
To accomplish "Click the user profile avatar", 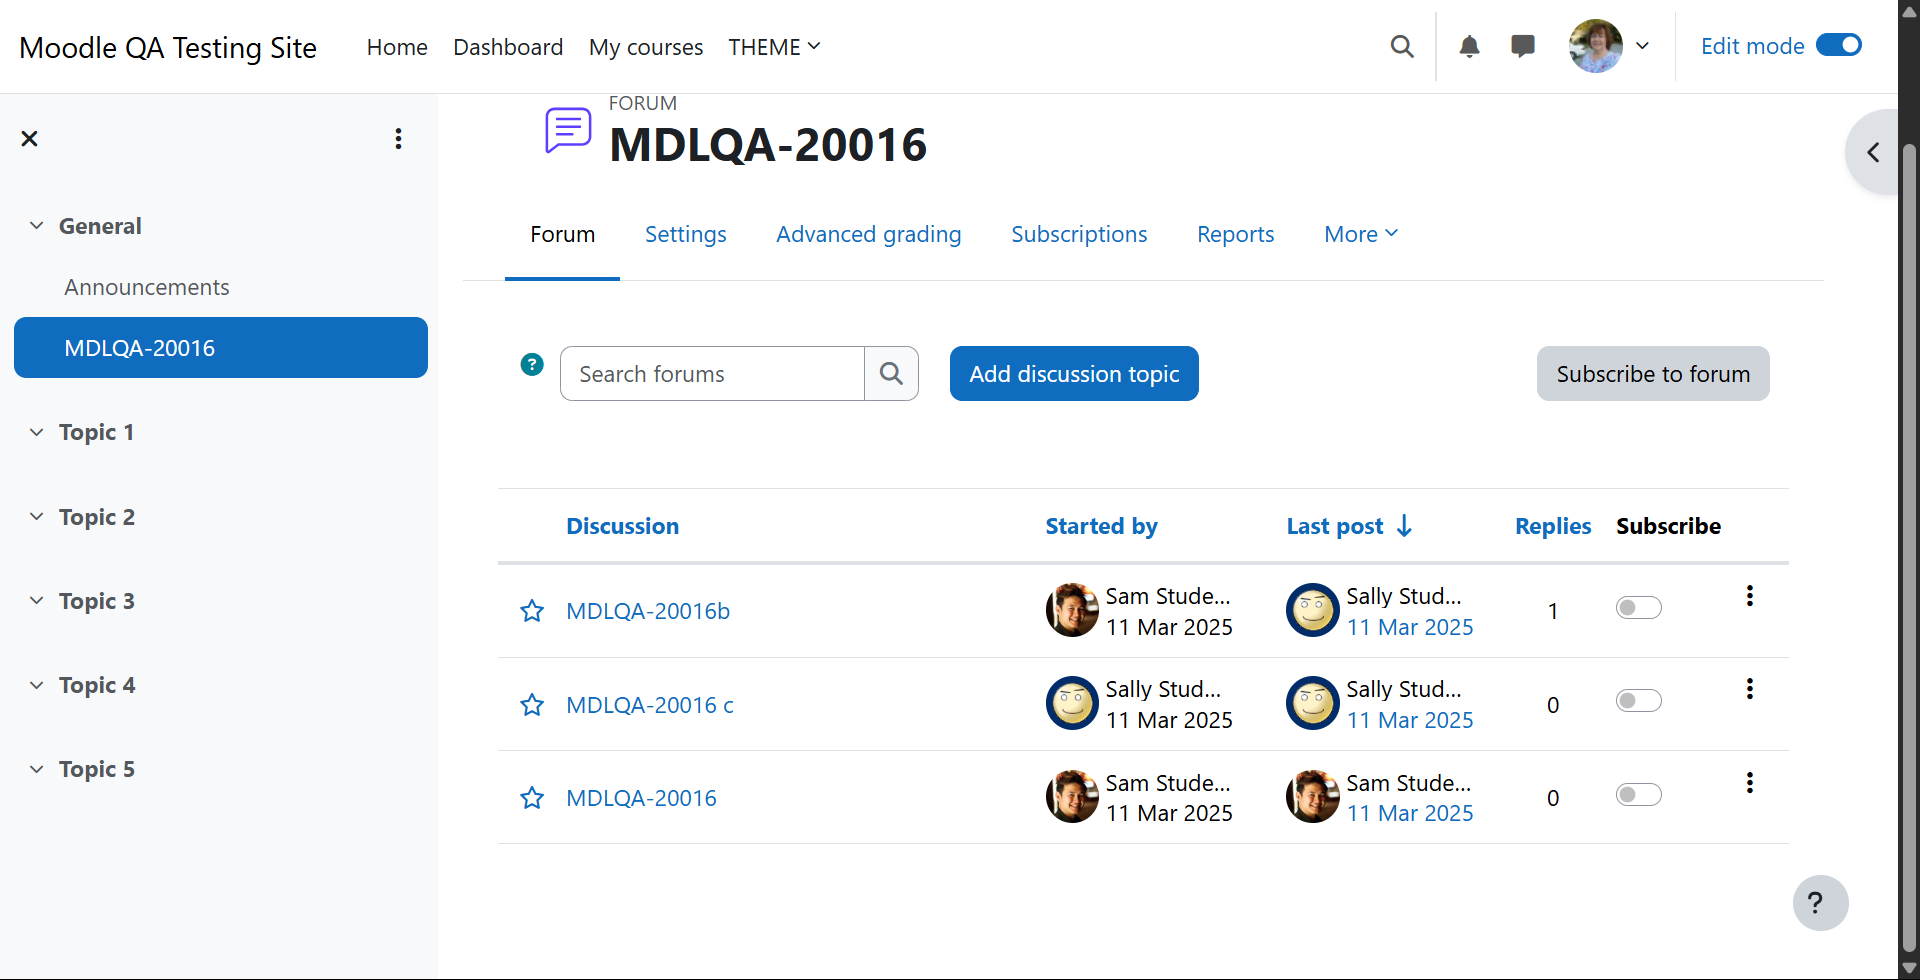I will (1596, 46).
